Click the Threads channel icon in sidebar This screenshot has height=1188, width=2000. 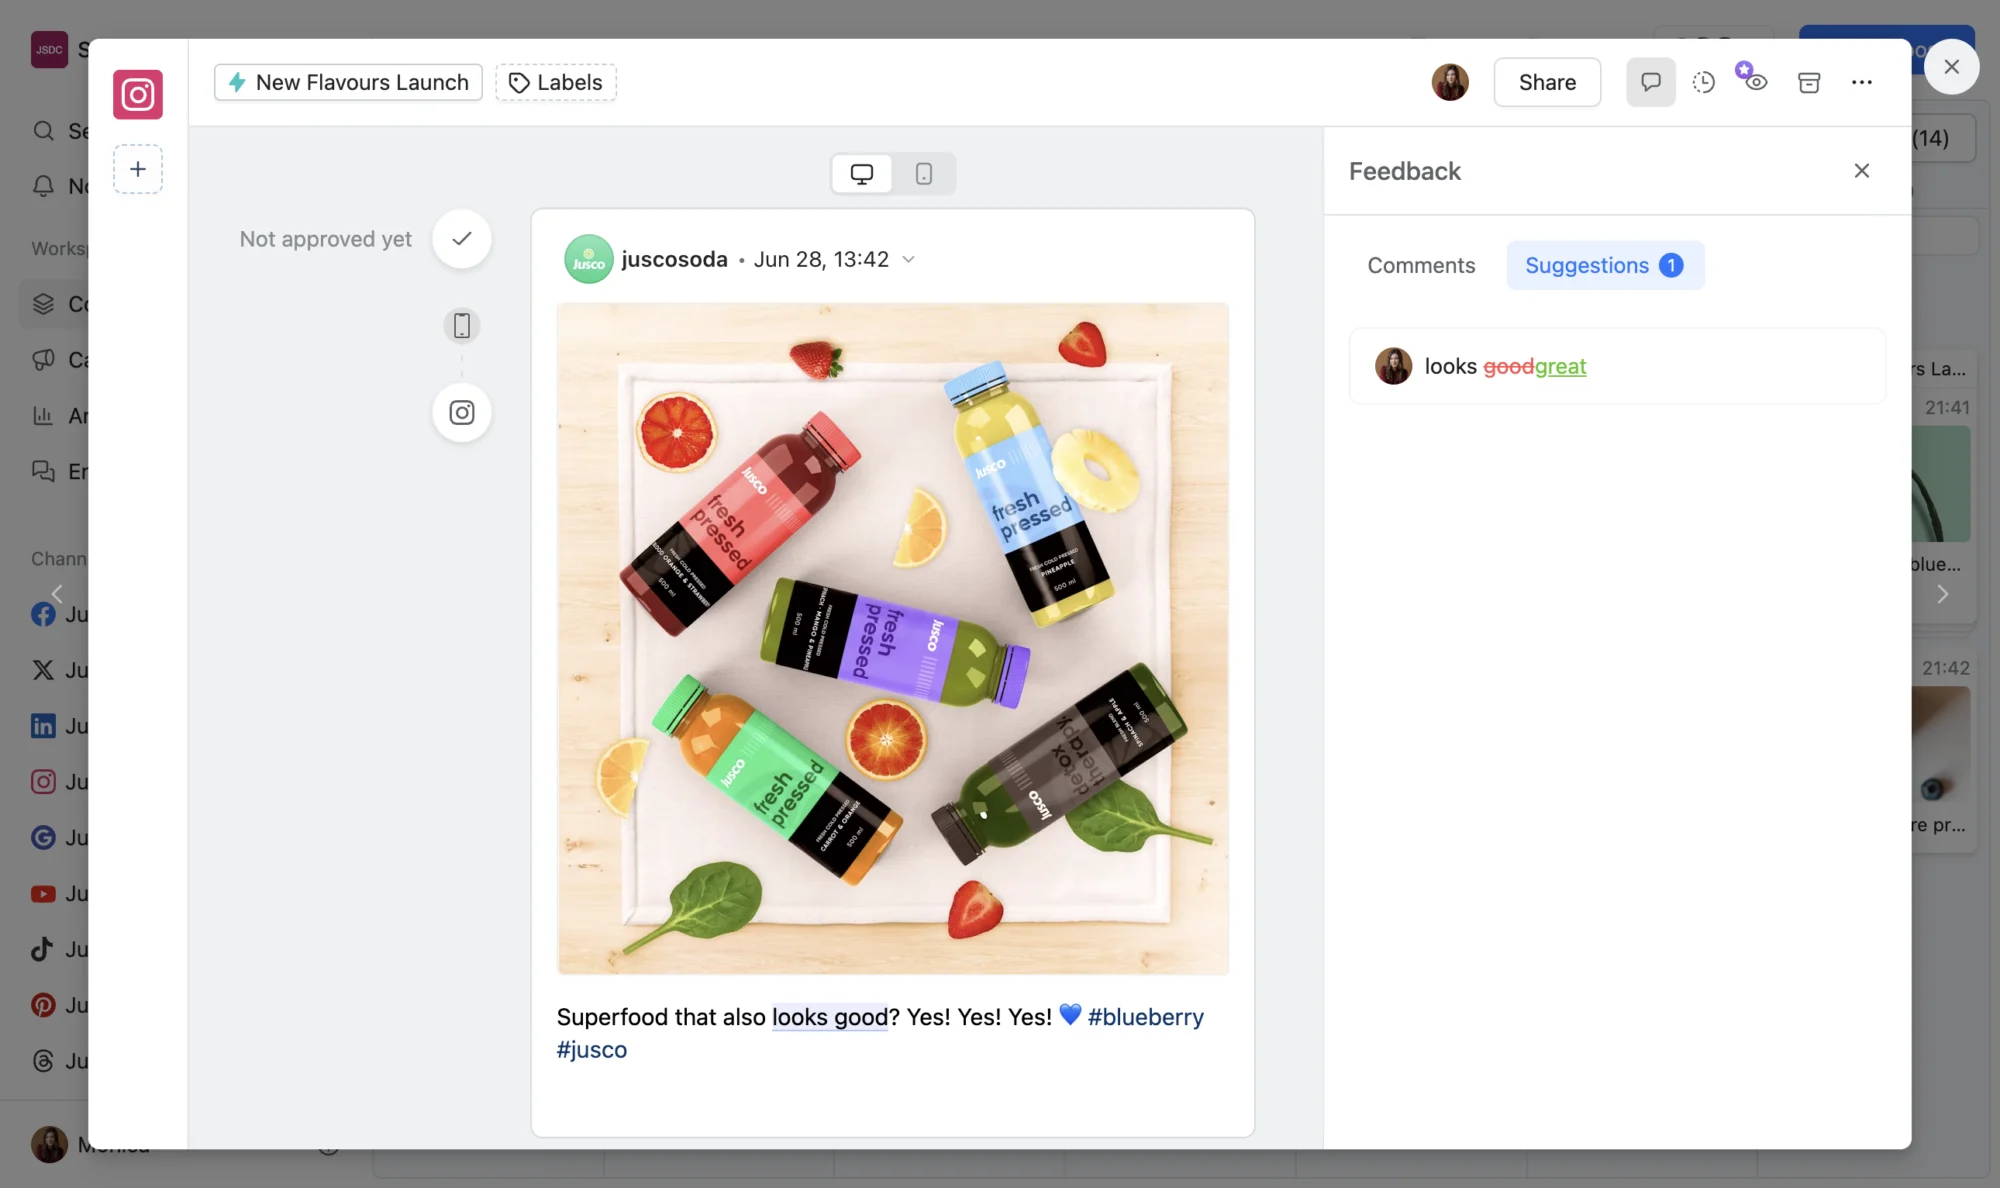43,1061
